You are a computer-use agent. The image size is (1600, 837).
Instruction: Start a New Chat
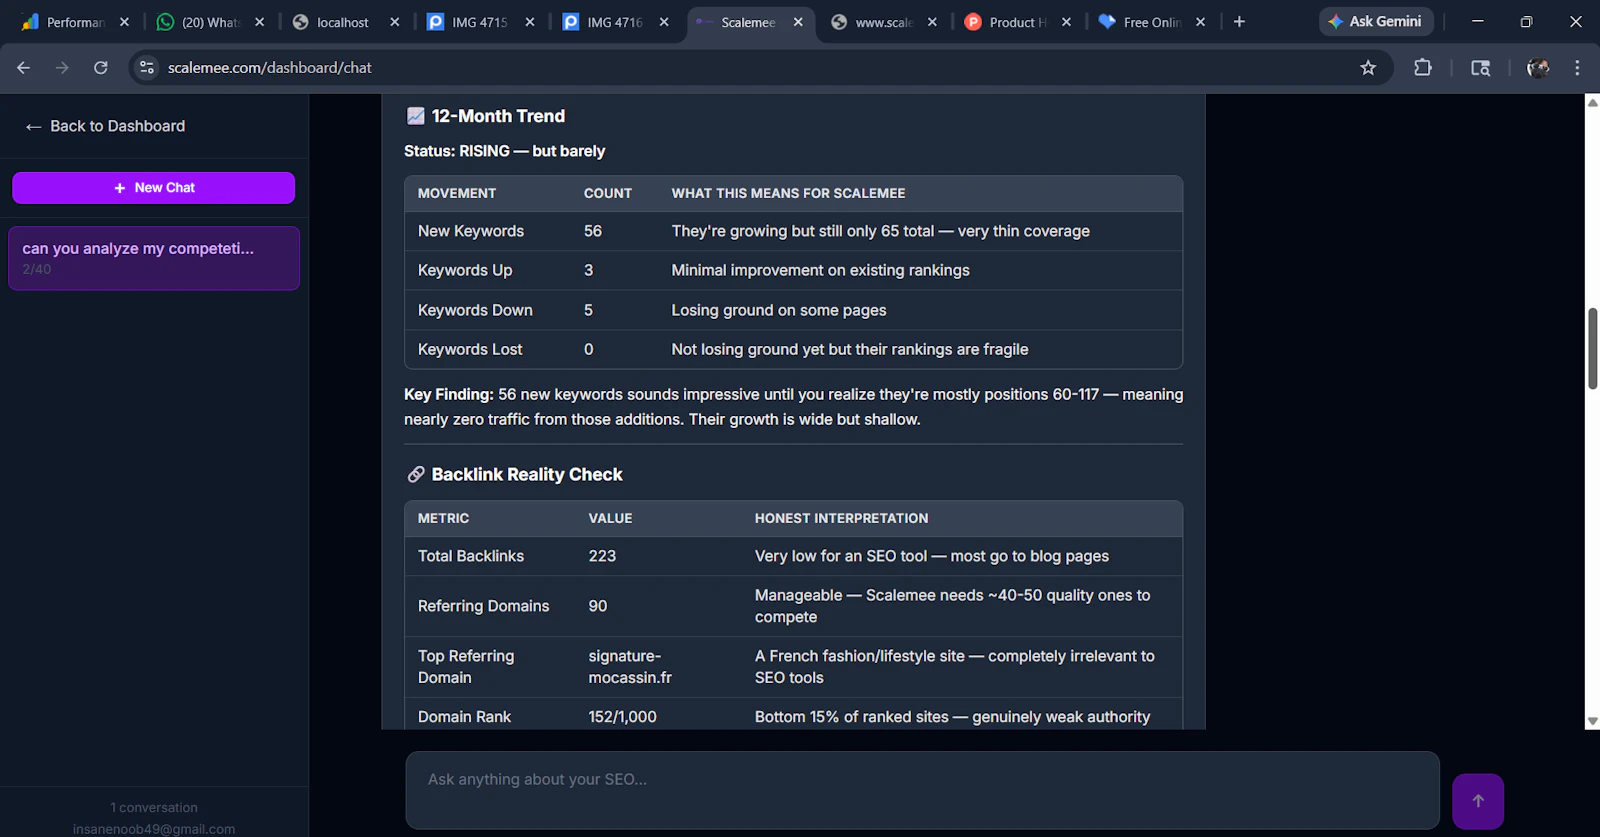[x=154, y=188]
